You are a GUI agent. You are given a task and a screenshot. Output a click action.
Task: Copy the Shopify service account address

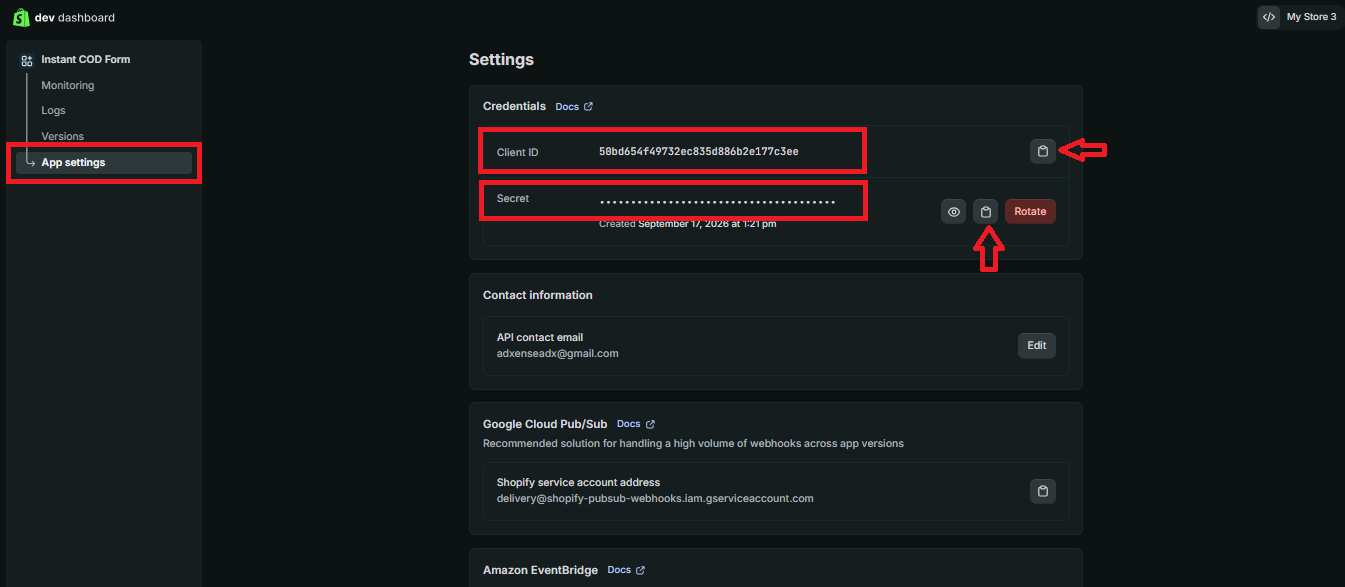click(x=1043, y=491)
